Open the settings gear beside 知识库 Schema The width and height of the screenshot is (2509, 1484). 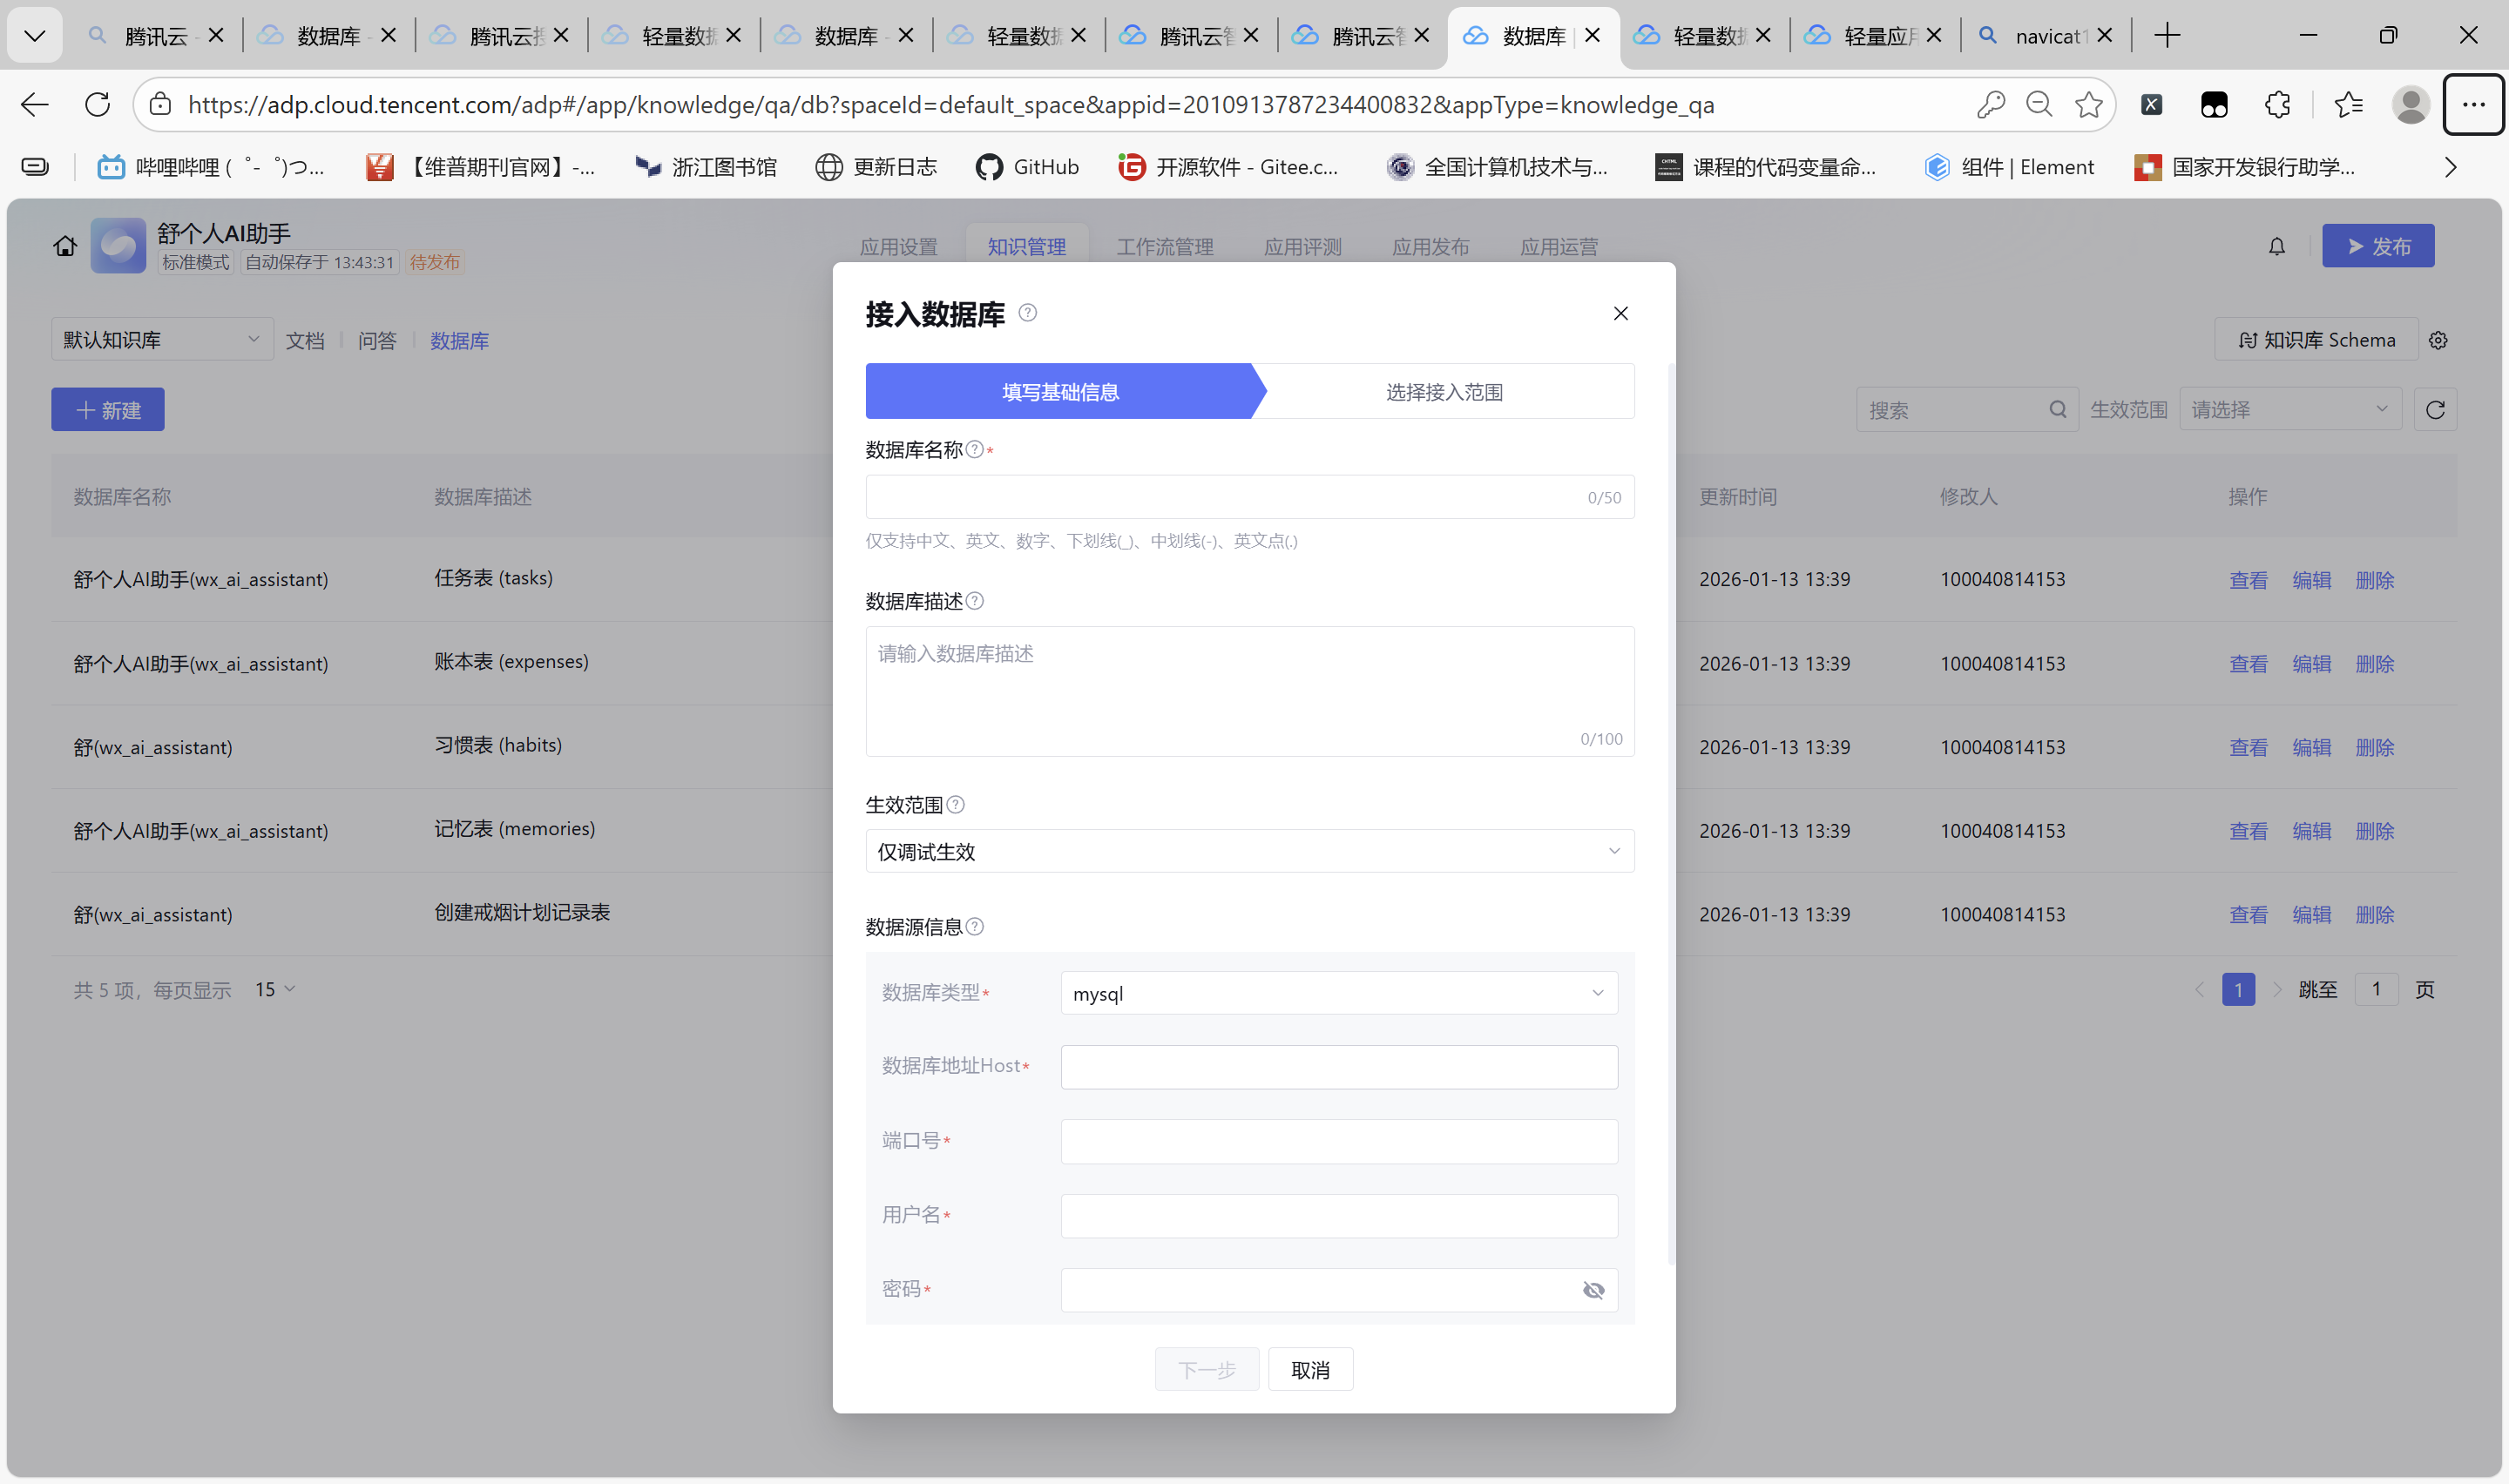(x=2438, y=341)
